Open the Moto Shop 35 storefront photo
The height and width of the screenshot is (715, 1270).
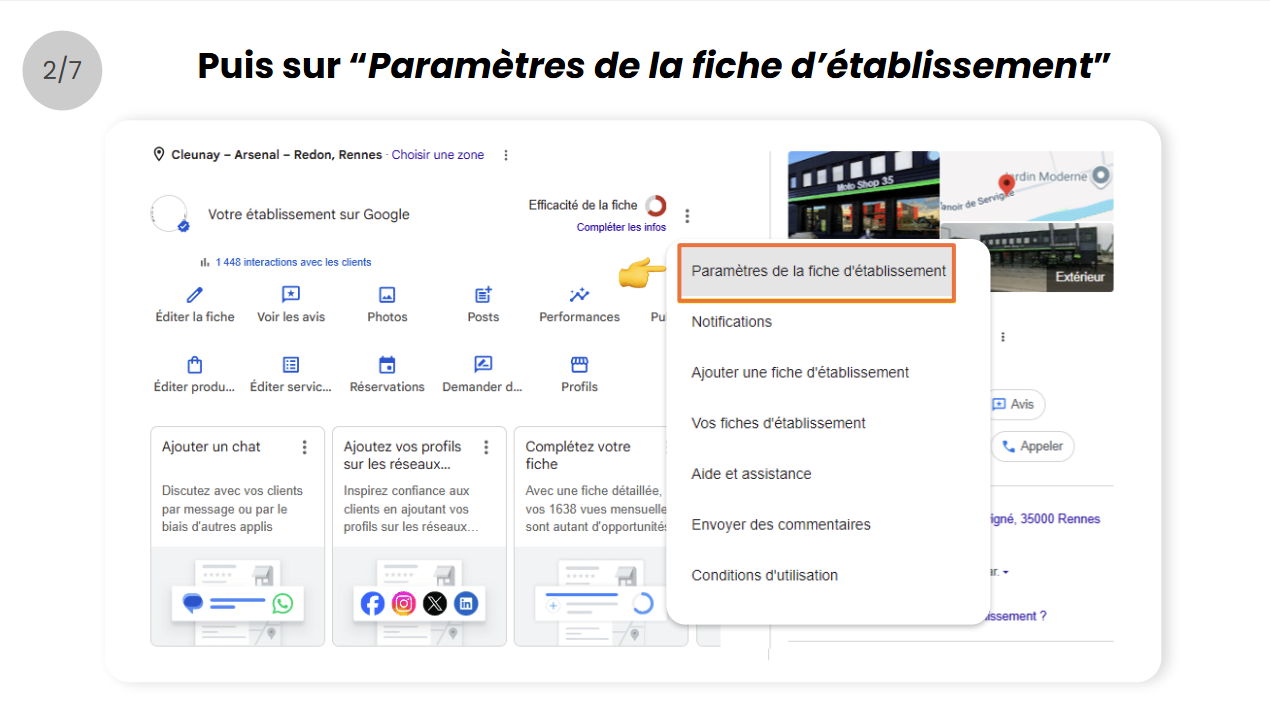tap(864, 195)
